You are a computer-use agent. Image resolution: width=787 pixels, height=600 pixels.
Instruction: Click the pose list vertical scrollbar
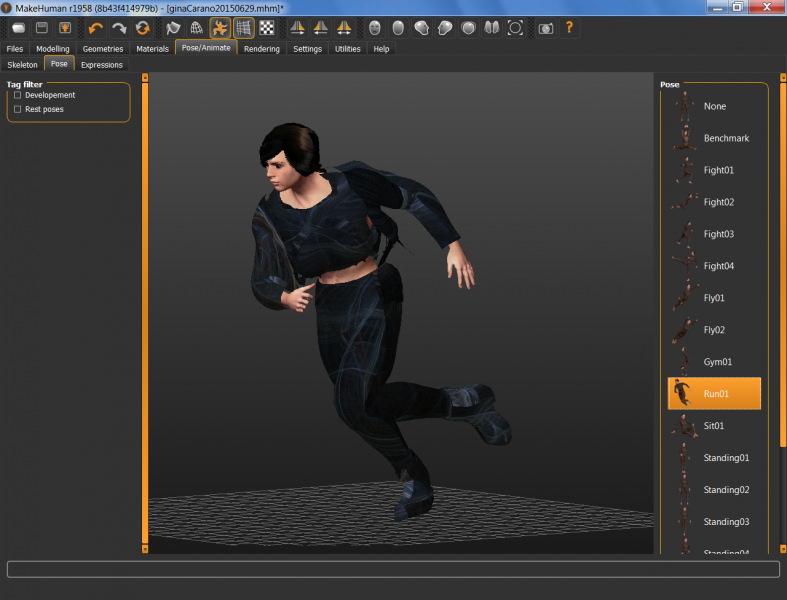coord(782,265)
